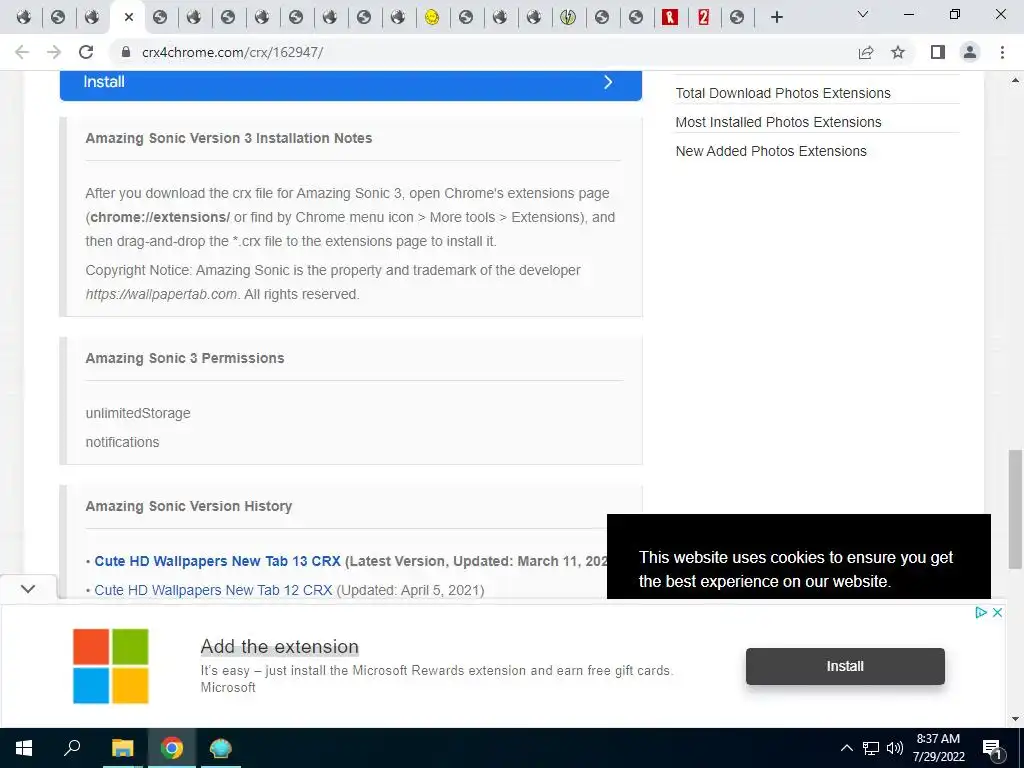The height and width of the screenshot is (768, 1024).
Task: Click 'notifications' permission text
Action: [122, 442]
